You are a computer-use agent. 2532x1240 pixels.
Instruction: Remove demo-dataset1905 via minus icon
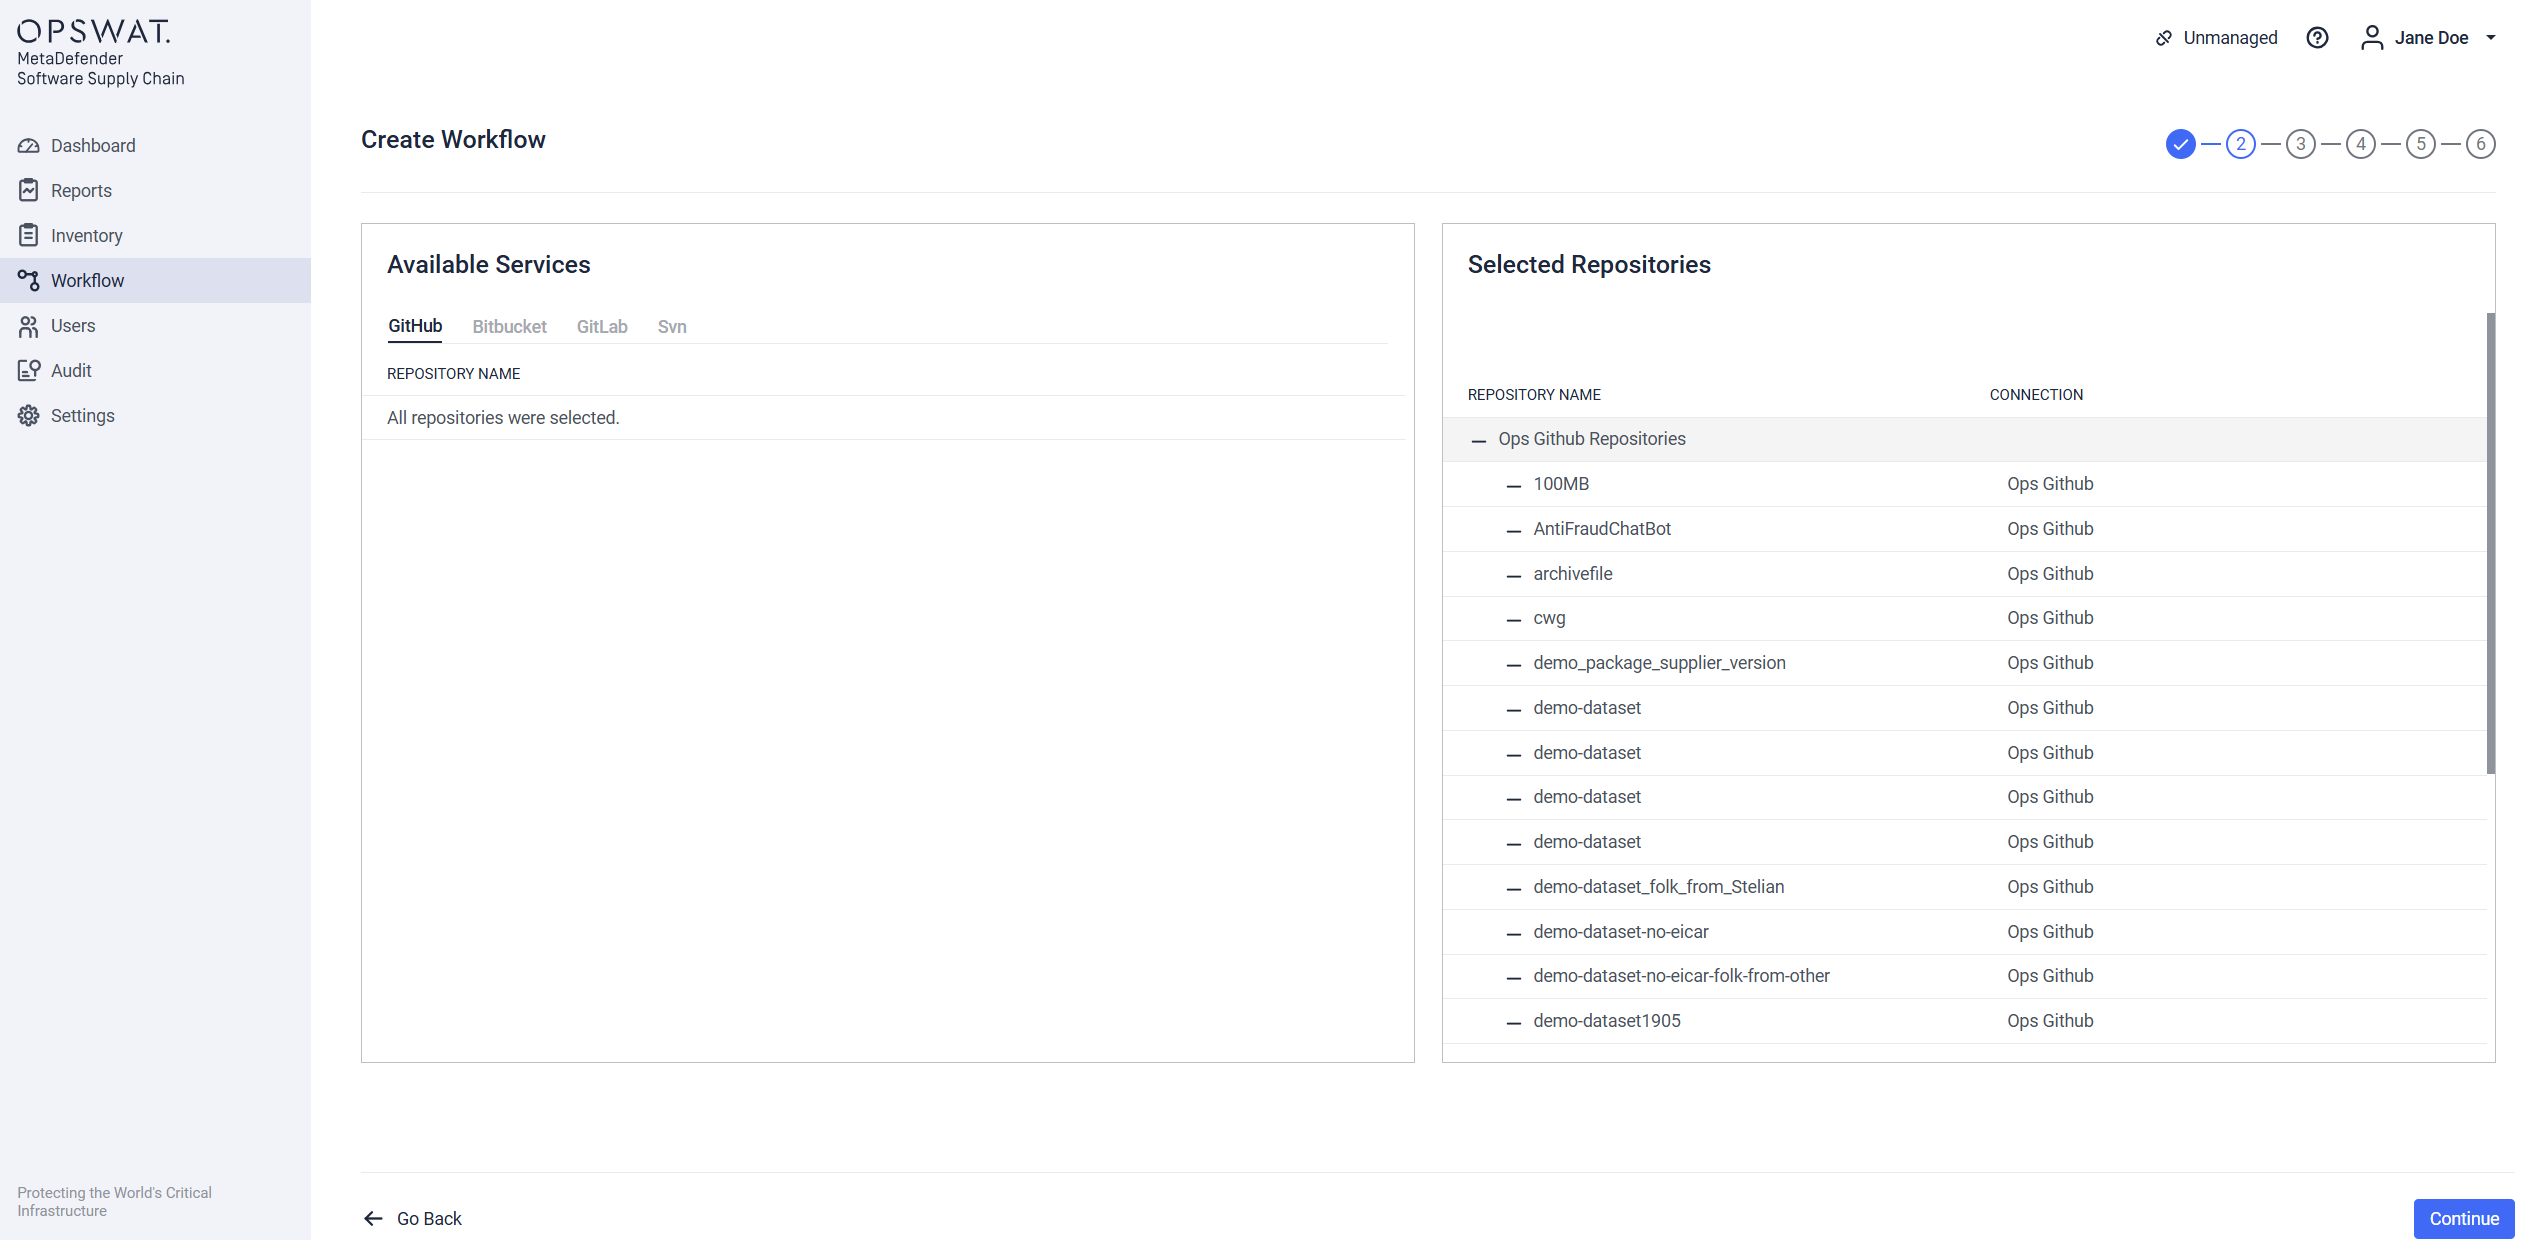coord(1514,1022)
